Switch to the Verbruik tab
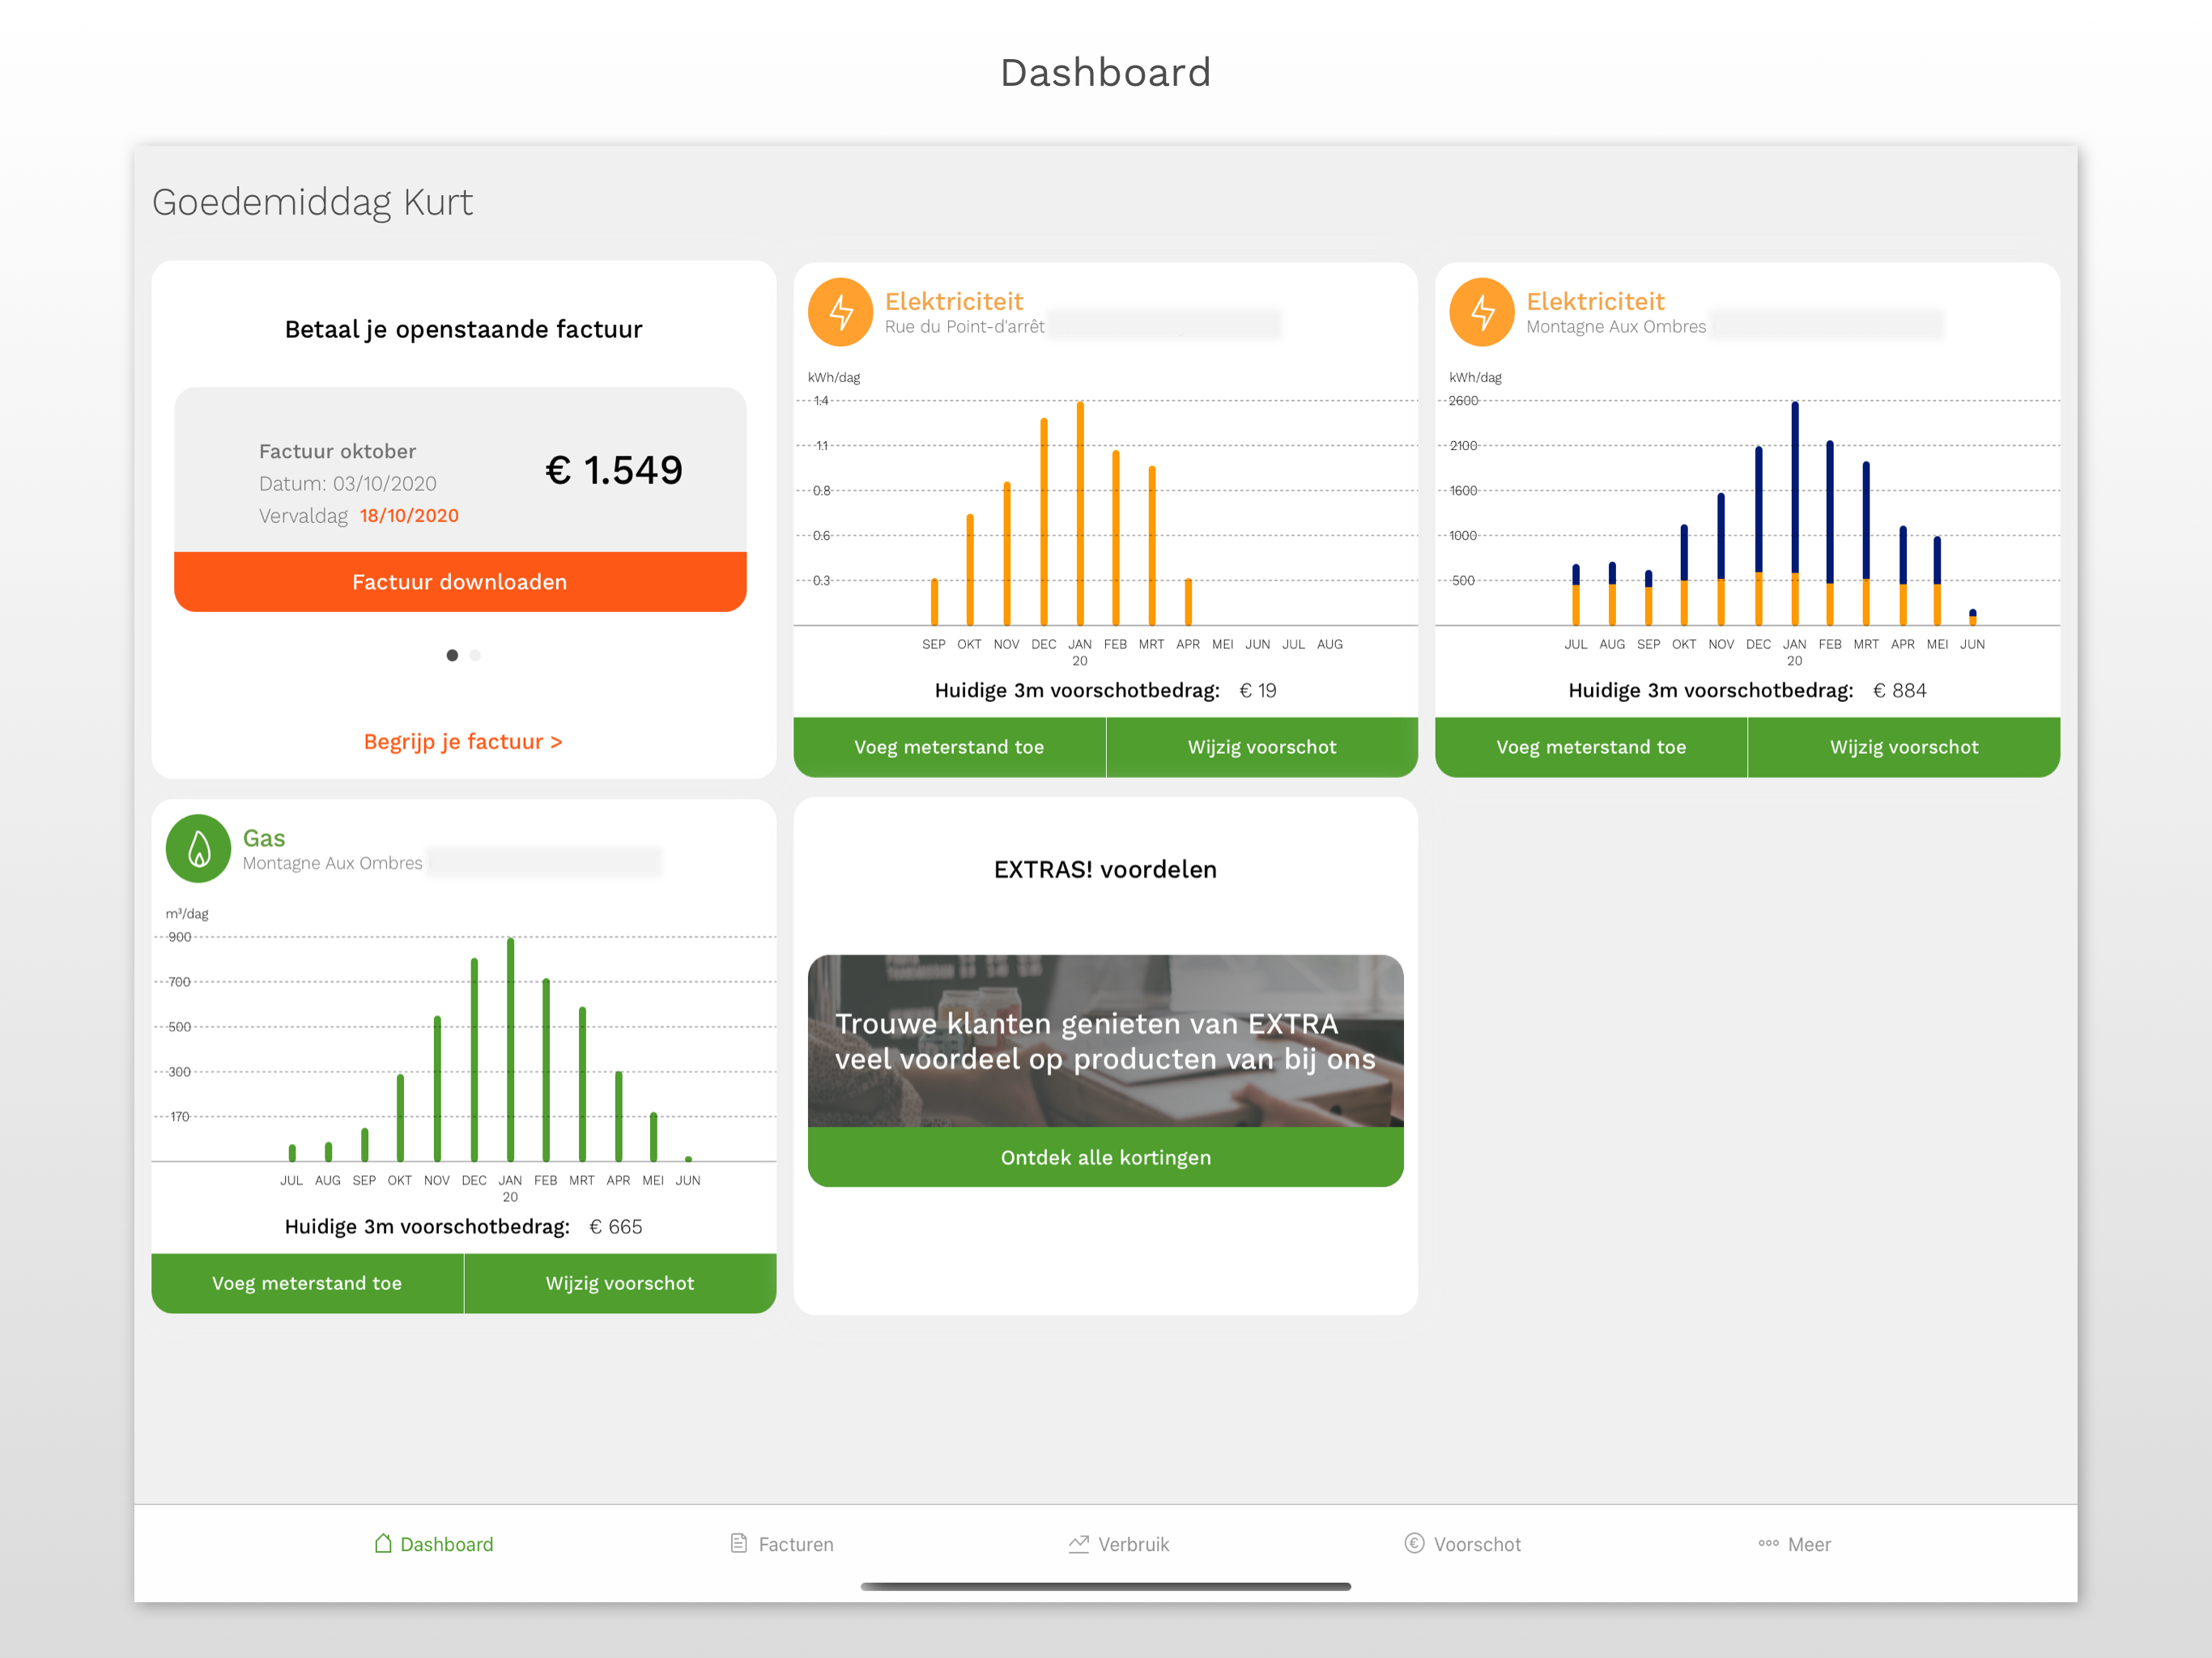 [x=1133, y=1543]
